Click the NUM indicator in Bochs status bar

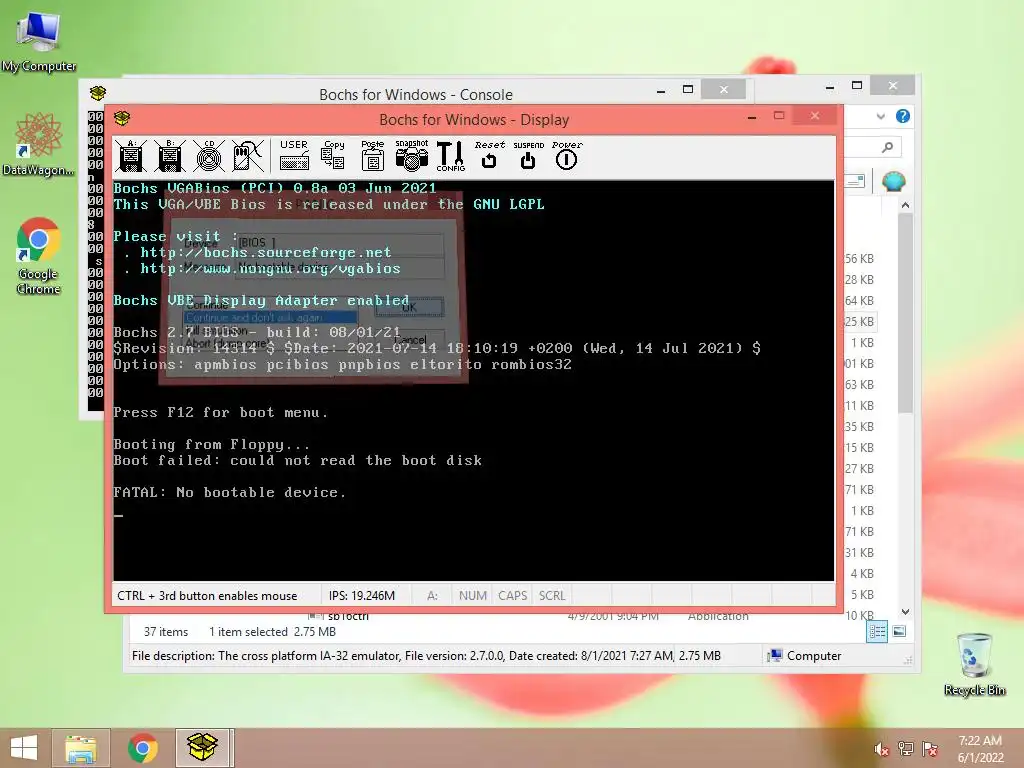pyautogui.click(x=473, y=596)
